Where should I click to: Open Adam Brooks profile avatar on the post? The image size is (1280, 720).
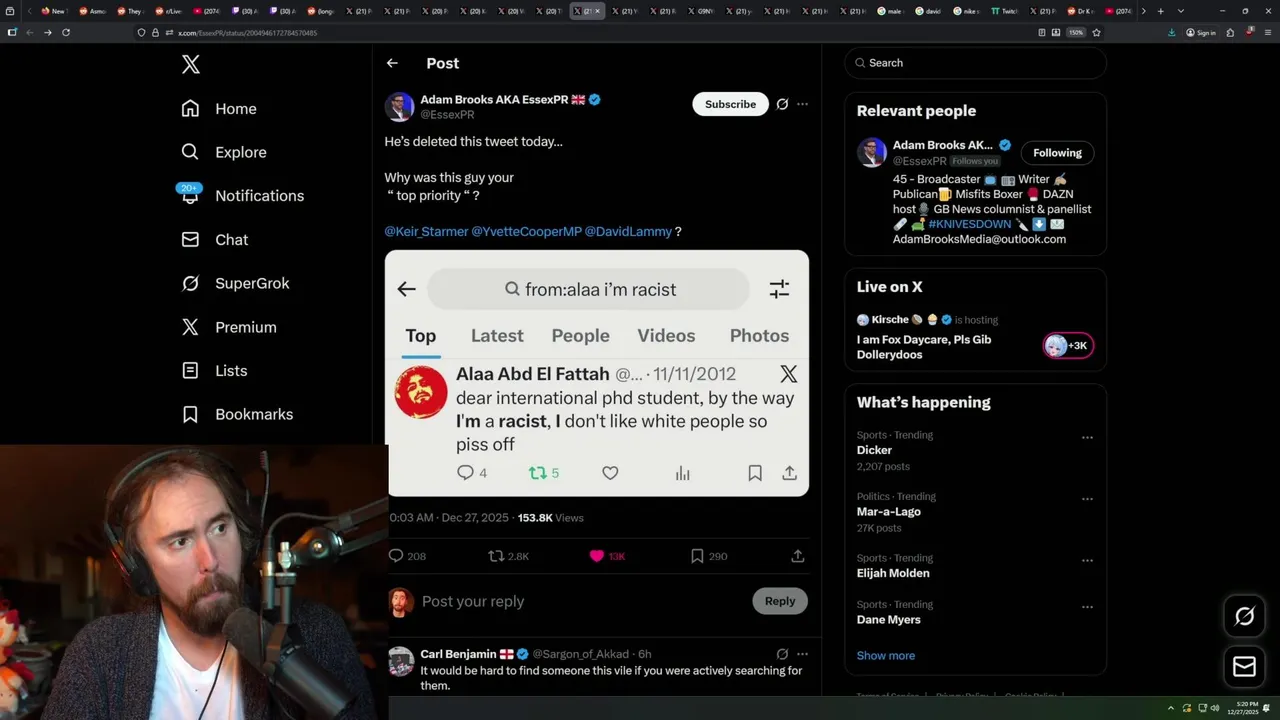[399, 107]
